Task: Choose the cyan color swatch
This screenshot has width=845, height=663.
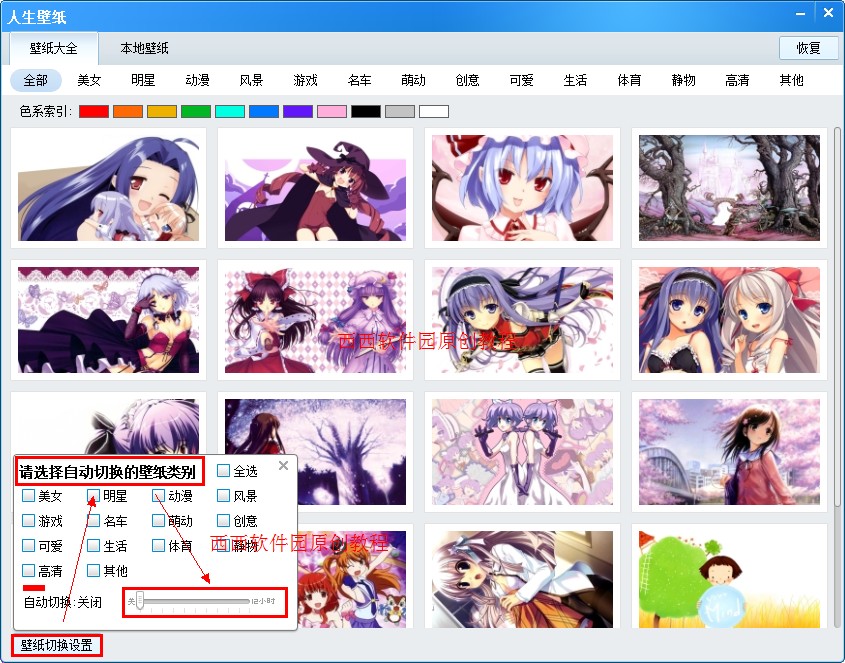Action: [230, 112]
